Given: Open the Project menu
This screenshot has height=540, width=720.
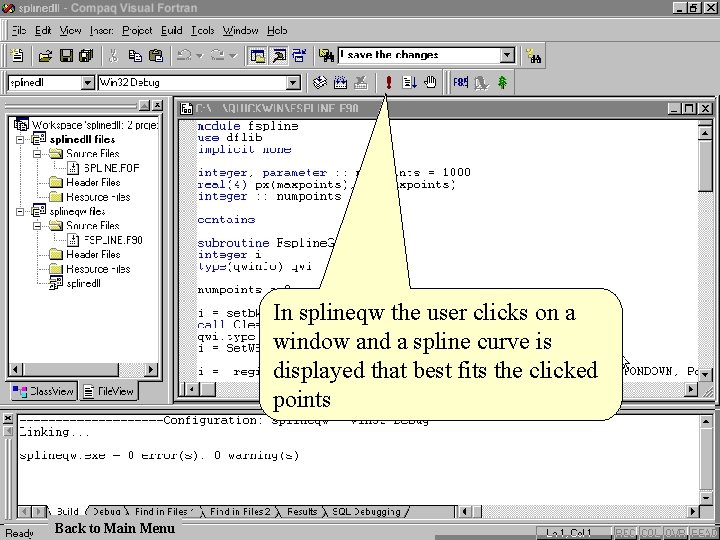Looking at the screenshot, I should (137, 31).
